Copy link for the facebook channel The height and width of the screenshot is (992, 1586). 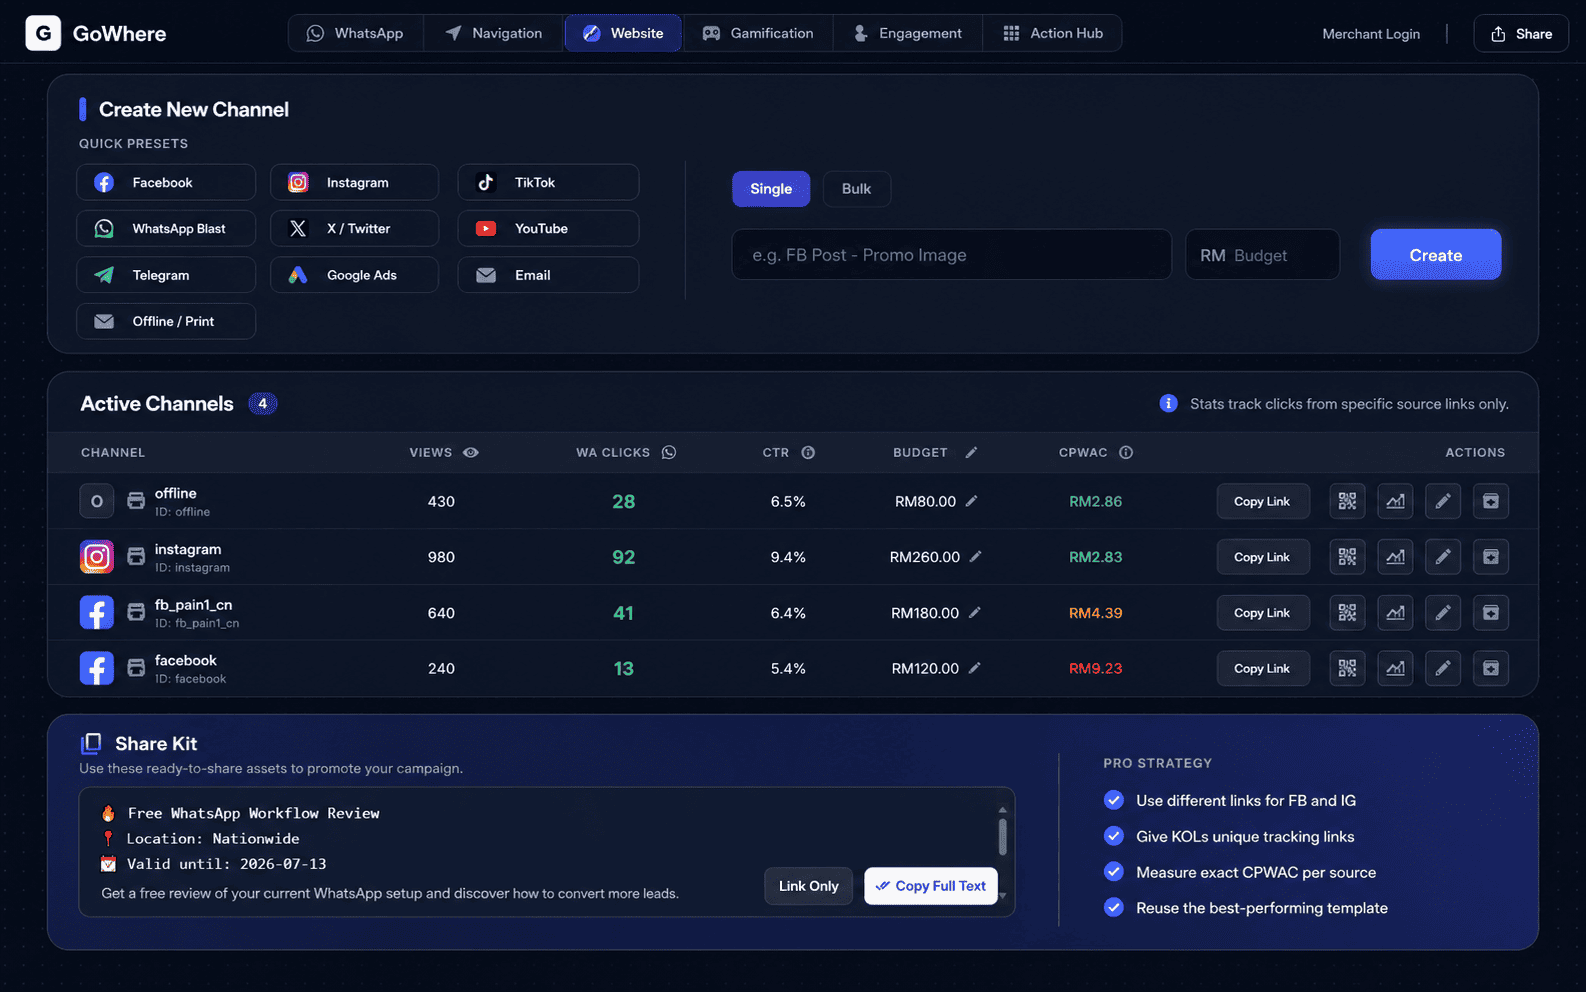[1263, 668]
